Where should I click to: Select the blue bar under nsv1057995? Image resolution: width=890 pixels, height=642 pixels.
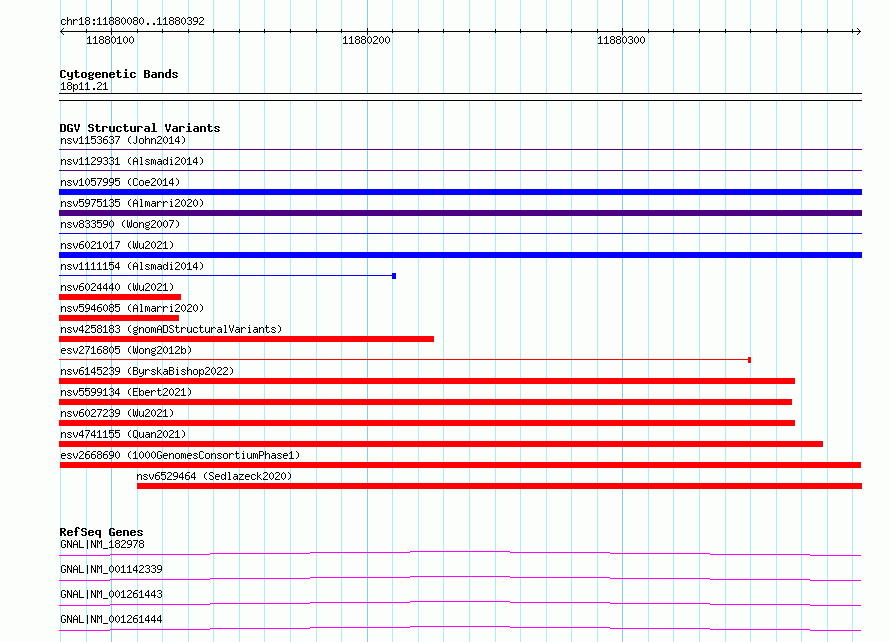click(x=460, y=192)
